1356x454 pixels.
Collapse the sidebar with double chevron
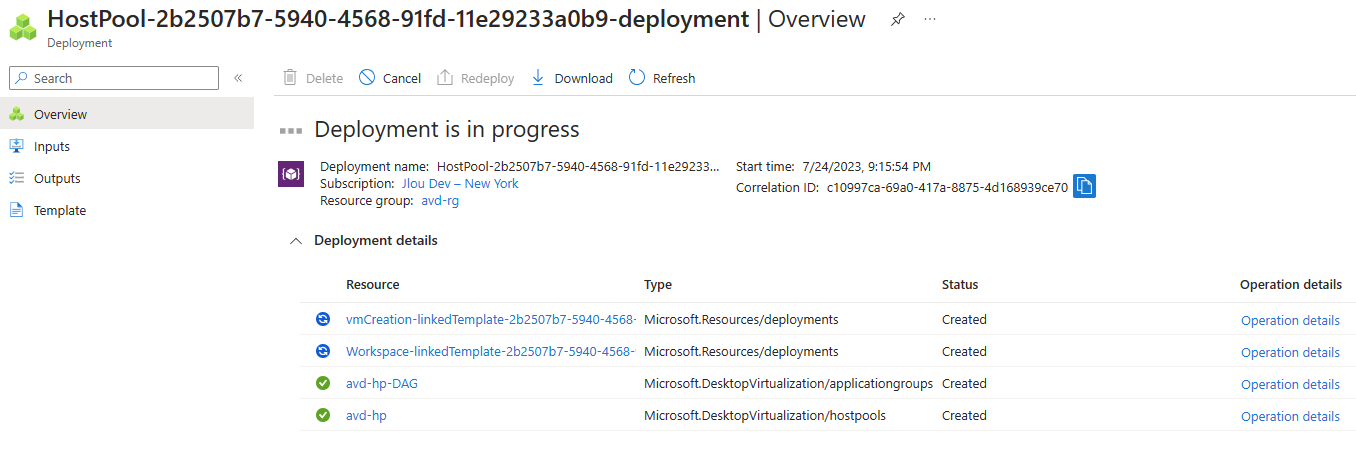[x=238, y=78]
